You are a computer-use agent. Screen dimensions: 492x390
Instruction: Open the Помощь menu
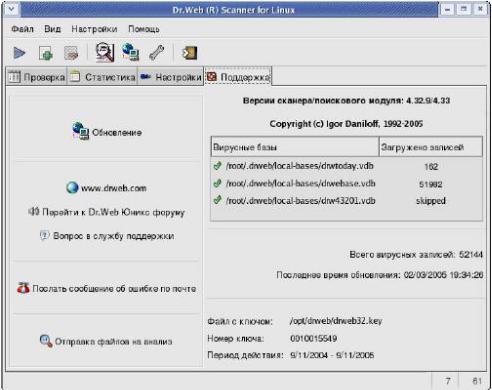tap(144, 29)
